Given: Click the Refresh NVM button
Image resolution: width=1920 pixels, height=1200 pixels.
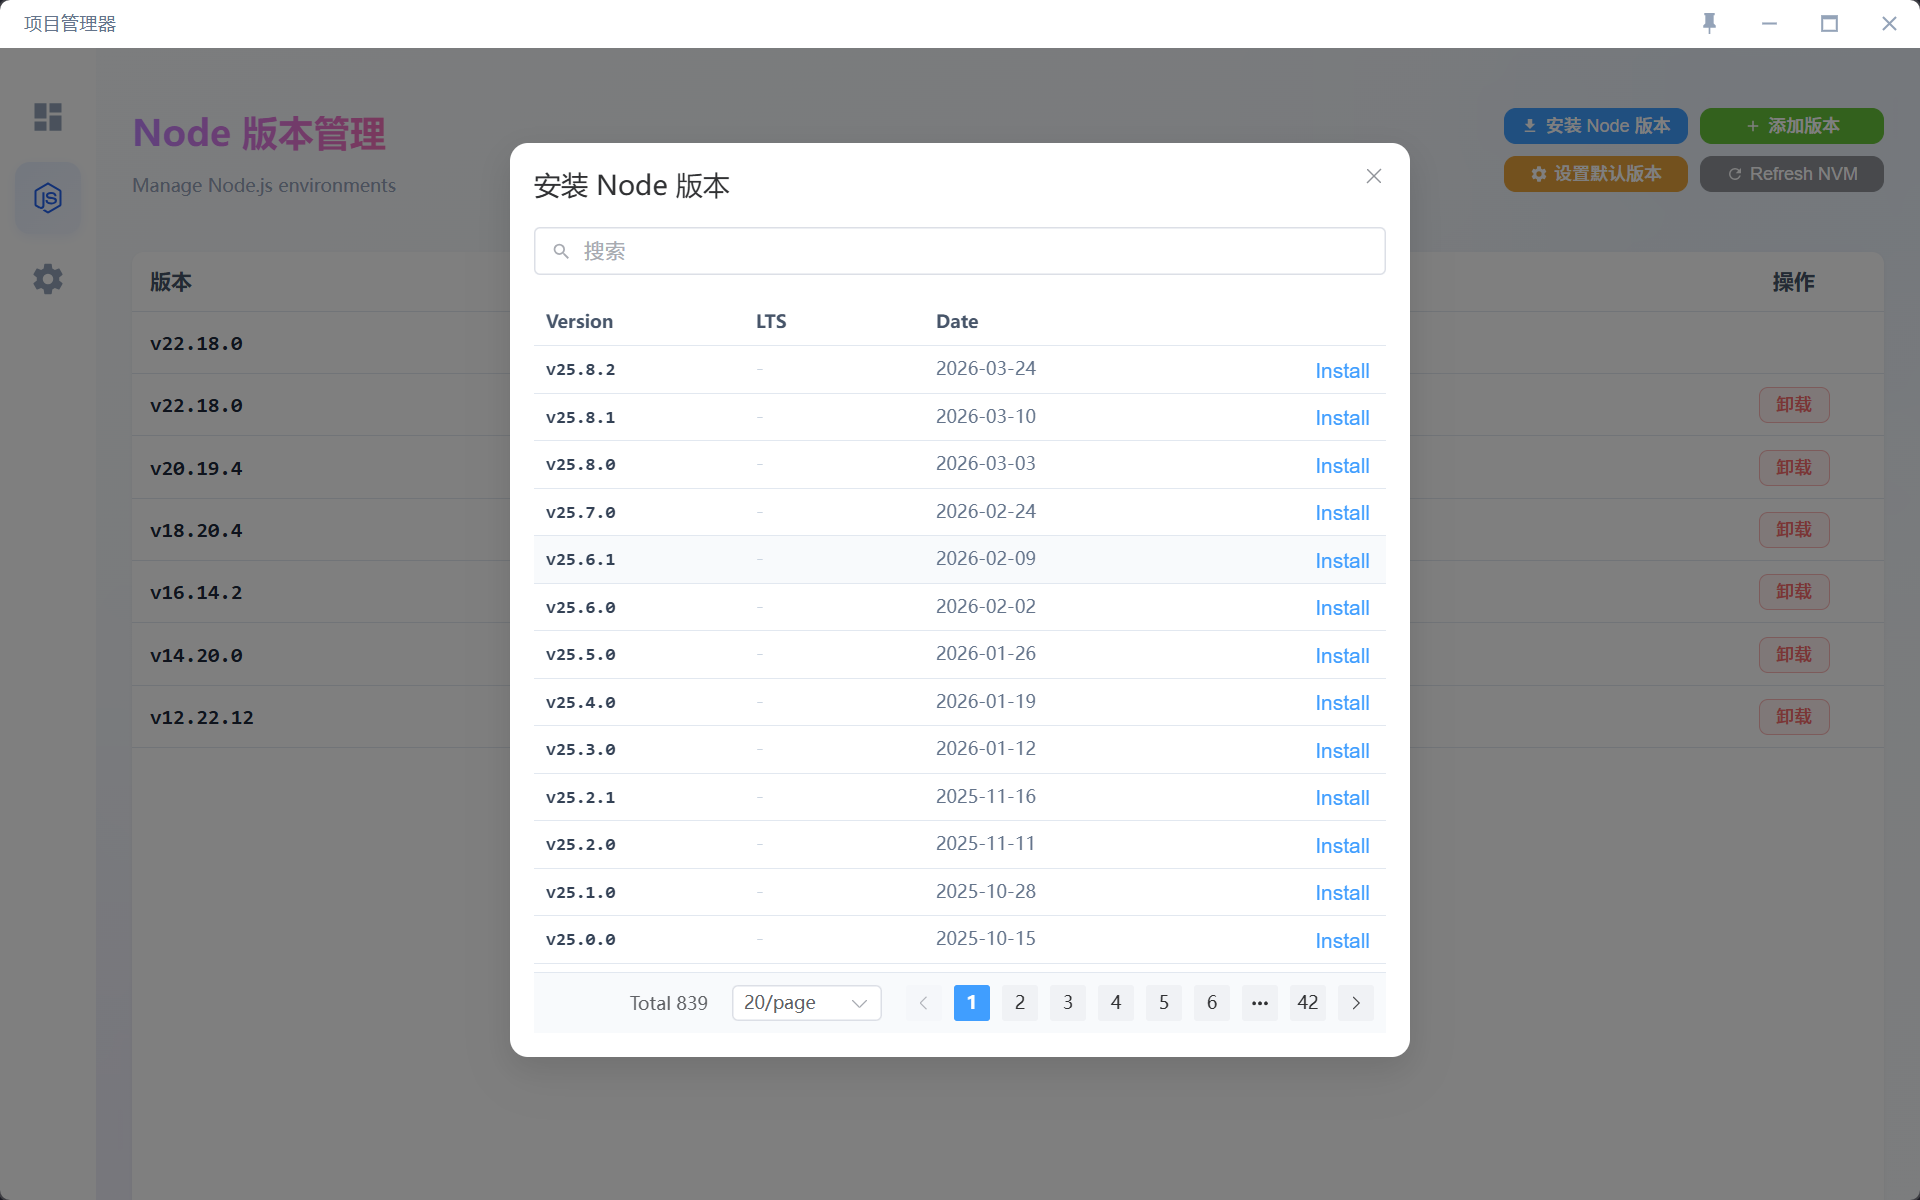Looking at the screenshot, I should click(1792, 174).
